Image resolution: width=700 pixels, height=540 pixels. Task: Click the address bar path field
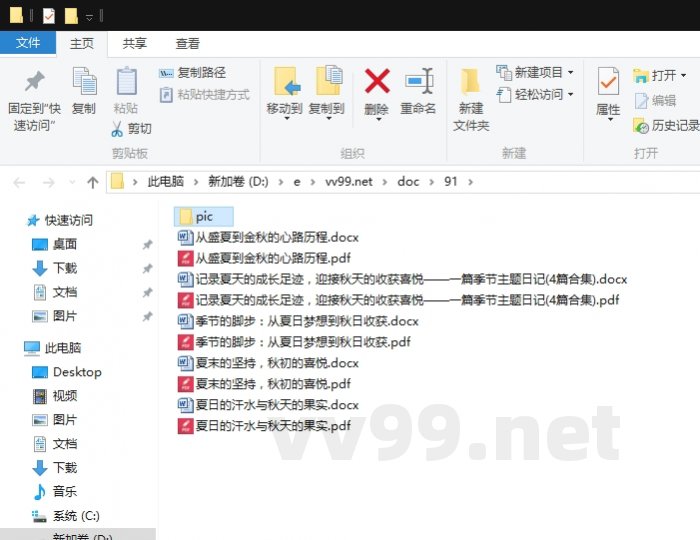[403, 182]
